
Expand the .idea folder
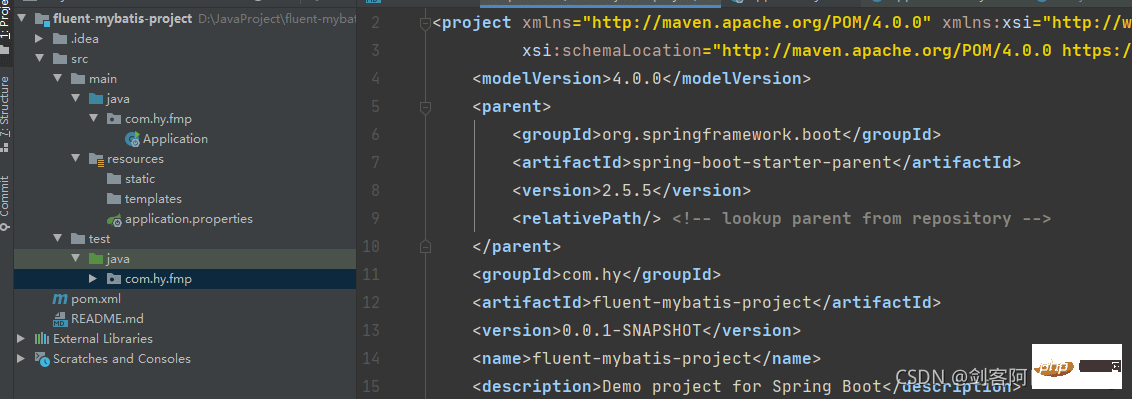tap(40, 39)
